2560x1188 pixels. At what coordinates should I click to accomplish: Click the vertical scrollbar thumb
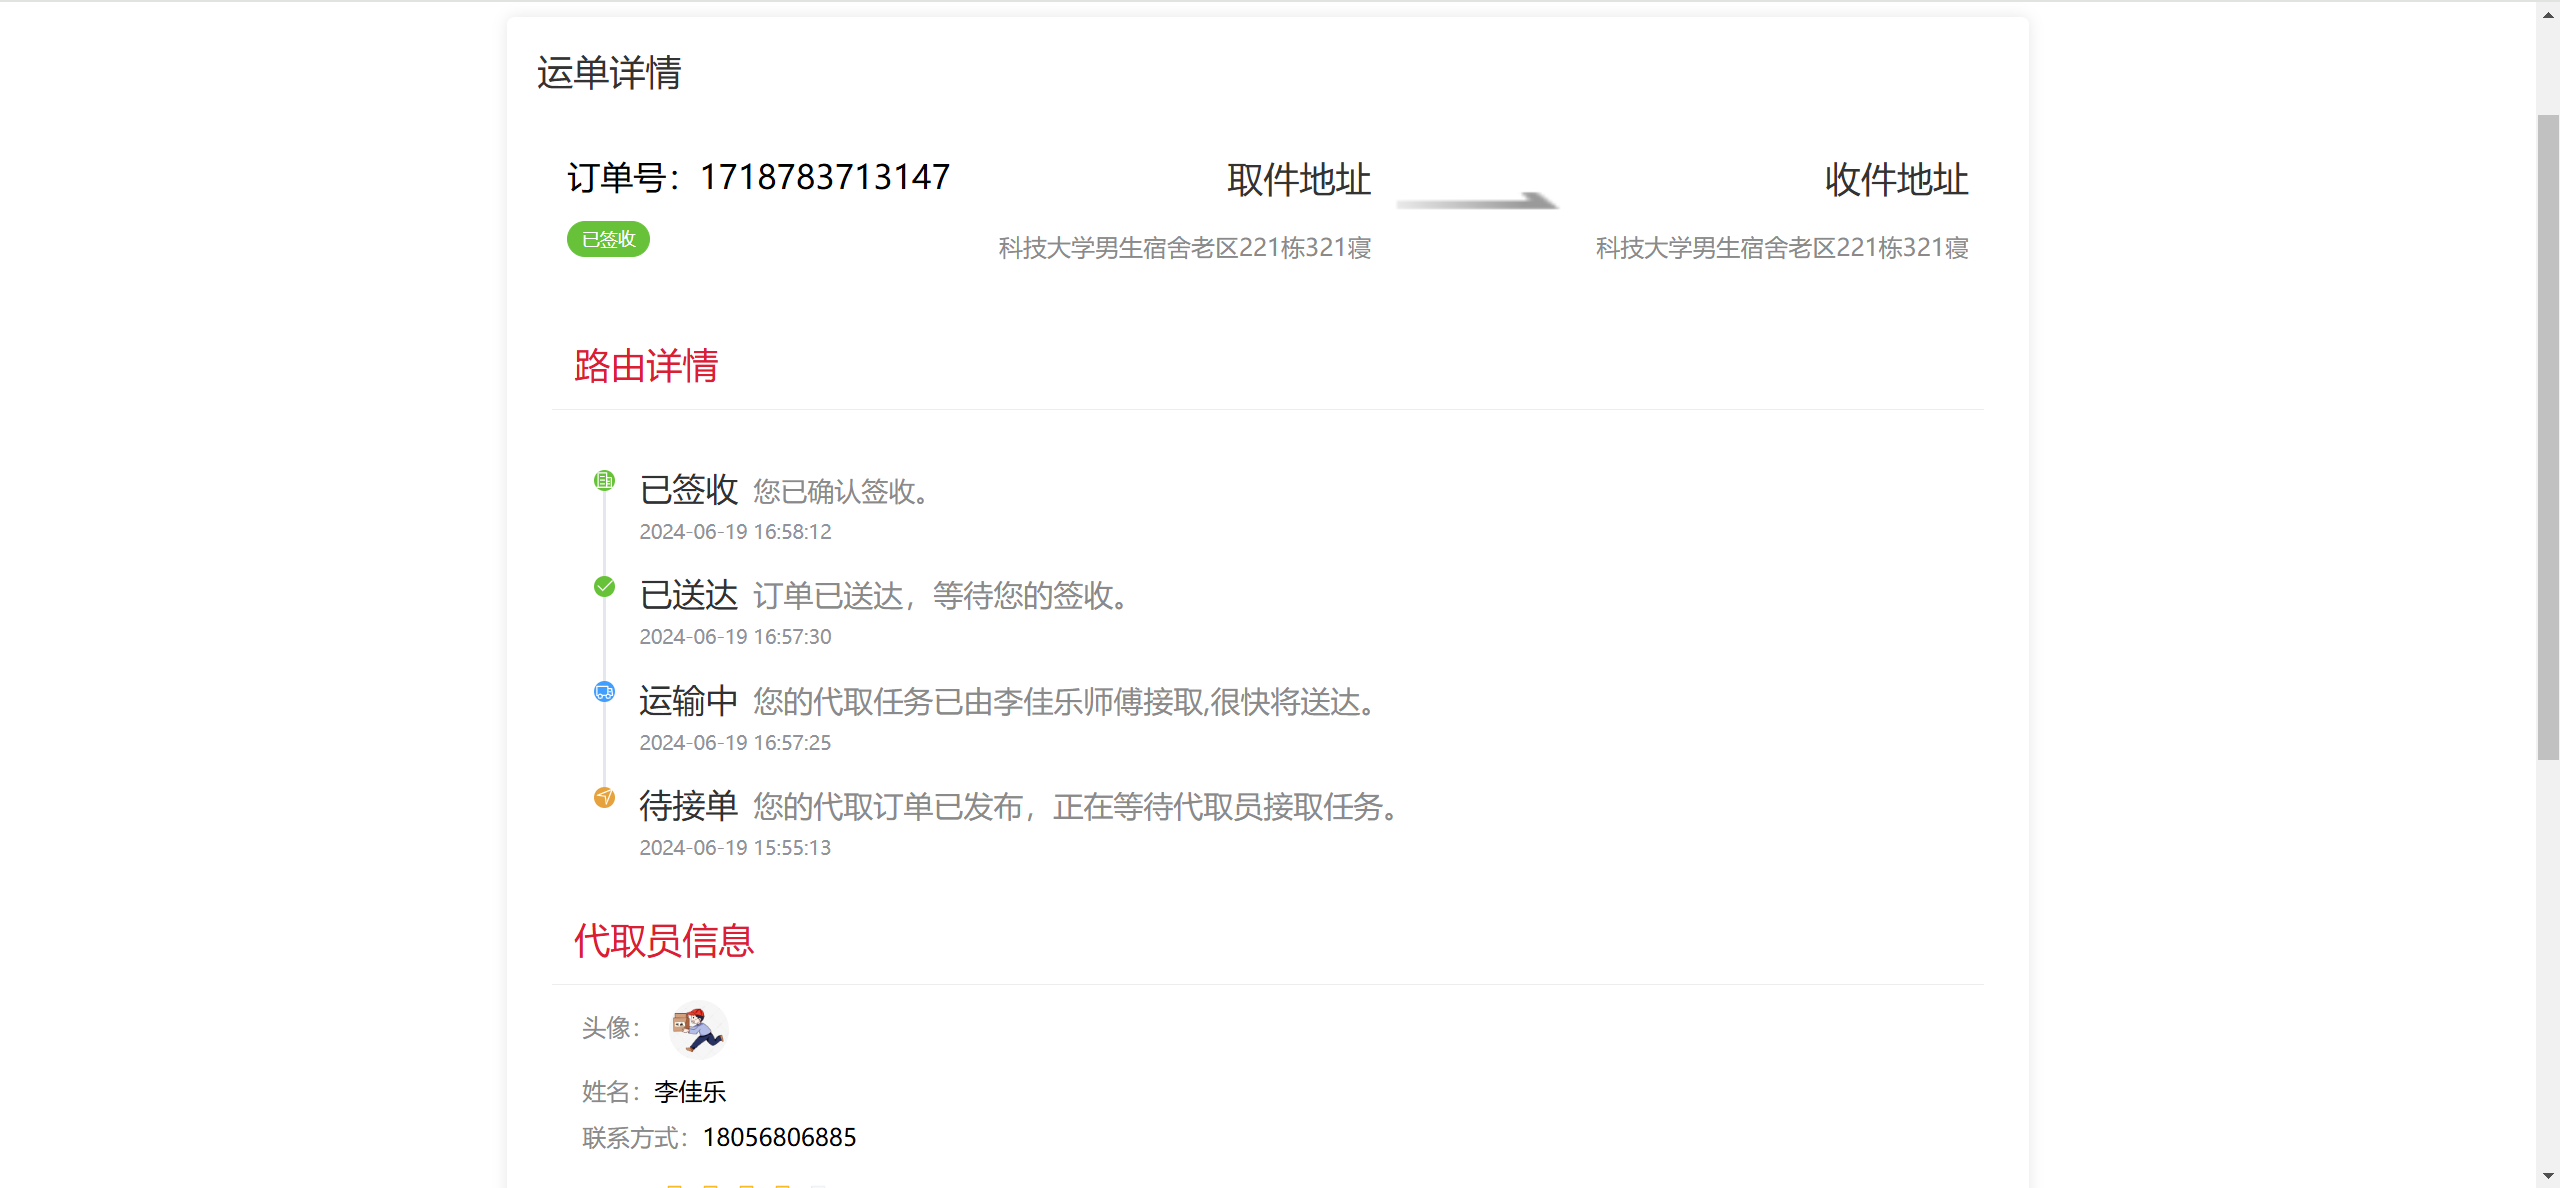(2548, 437)
